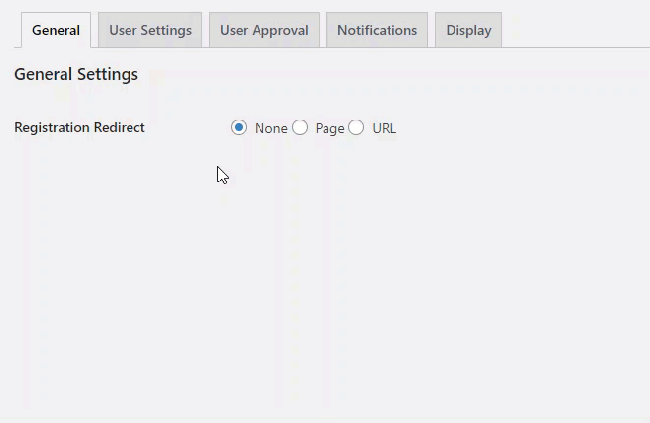This screenshot has width=650, height=423.
Task: Enable the URL radio button
Action: click(x=356, y=128)
